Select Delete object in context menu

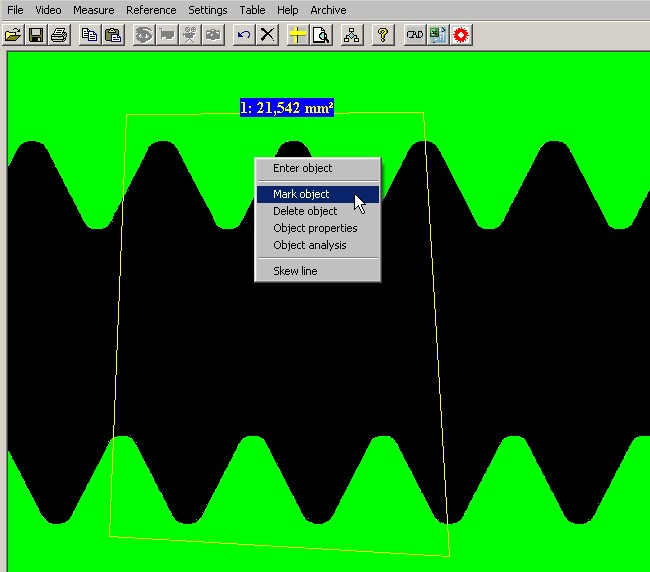(305, 211)
